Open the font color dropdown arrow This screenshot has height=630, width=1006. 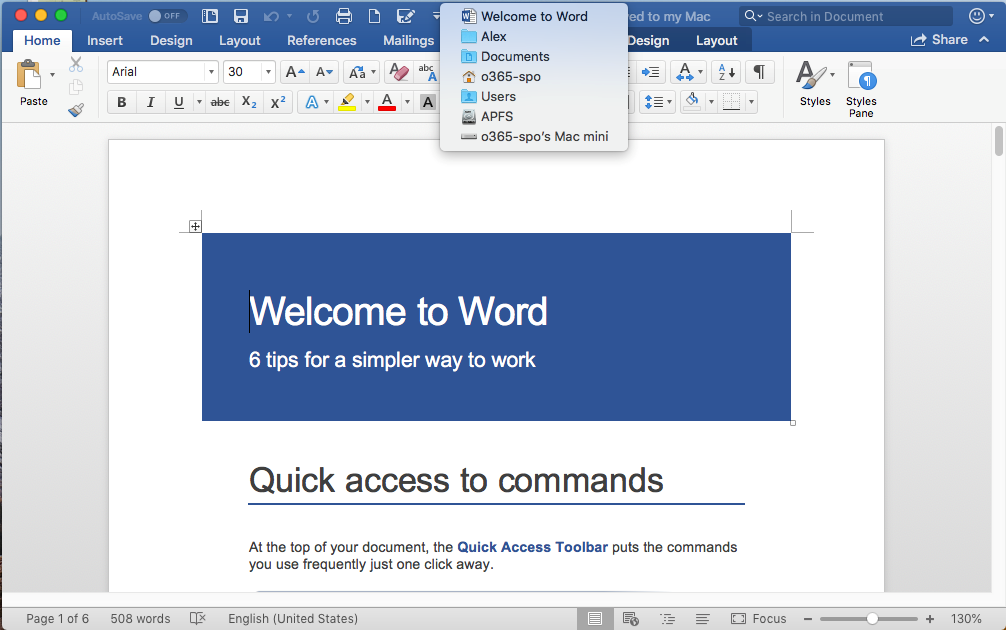click(407, 102)
